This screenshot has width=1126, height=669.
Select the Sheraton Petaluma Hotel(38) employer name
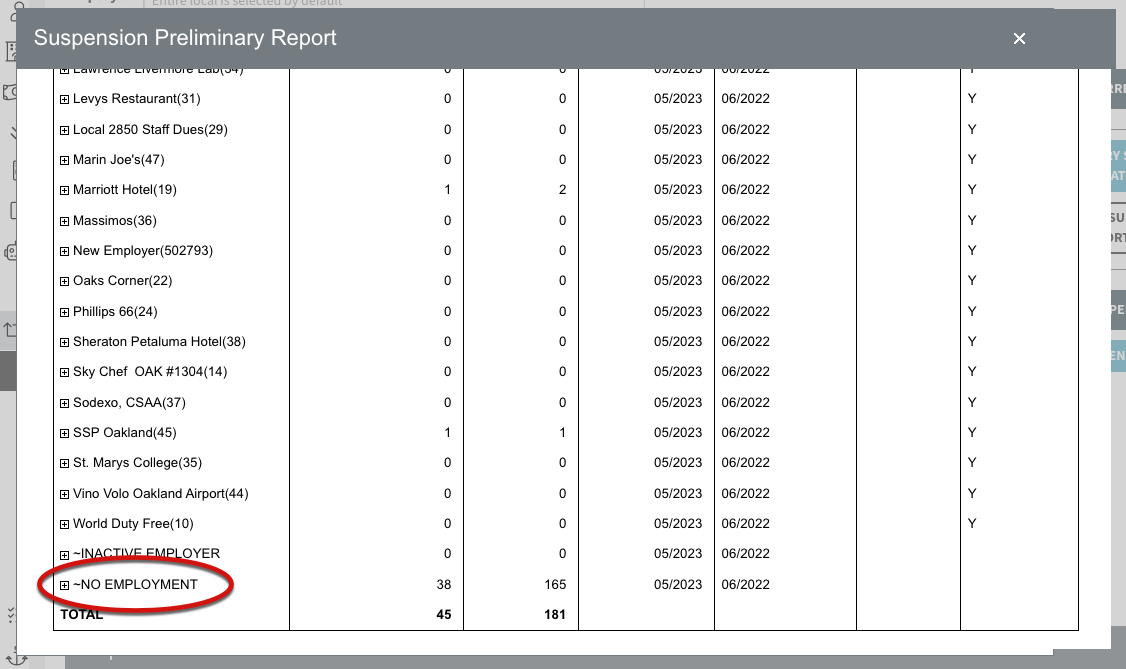(x=159, y=342)
